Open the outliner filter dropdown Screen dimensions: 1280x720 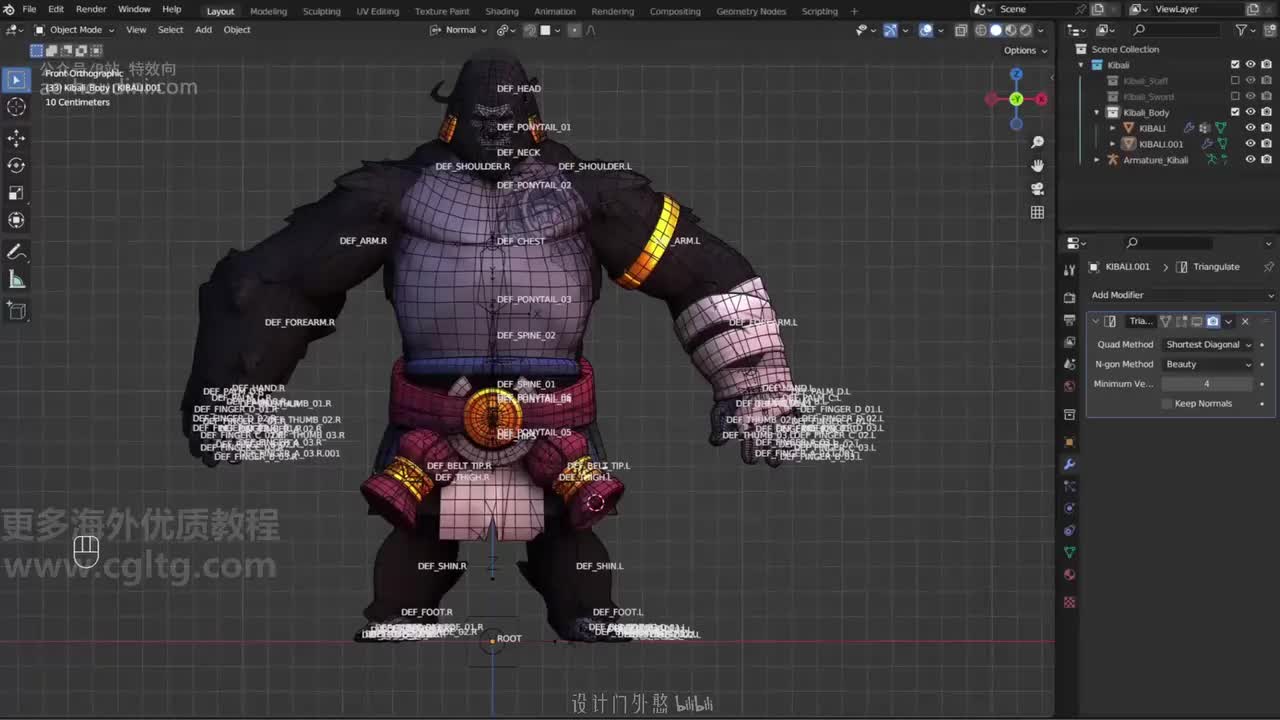(1245, 31)
